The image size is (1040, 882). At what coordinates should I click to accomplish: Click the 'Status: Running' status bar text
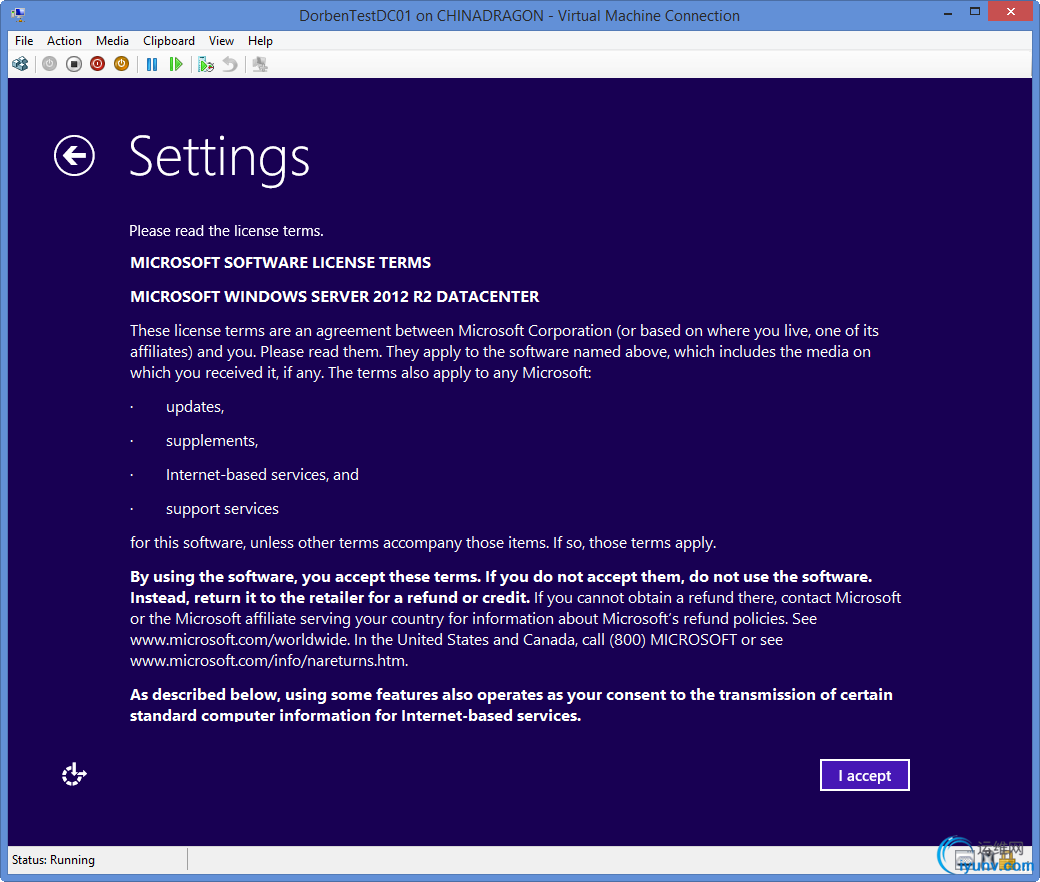pyautogui.click(x=53, y=860)
